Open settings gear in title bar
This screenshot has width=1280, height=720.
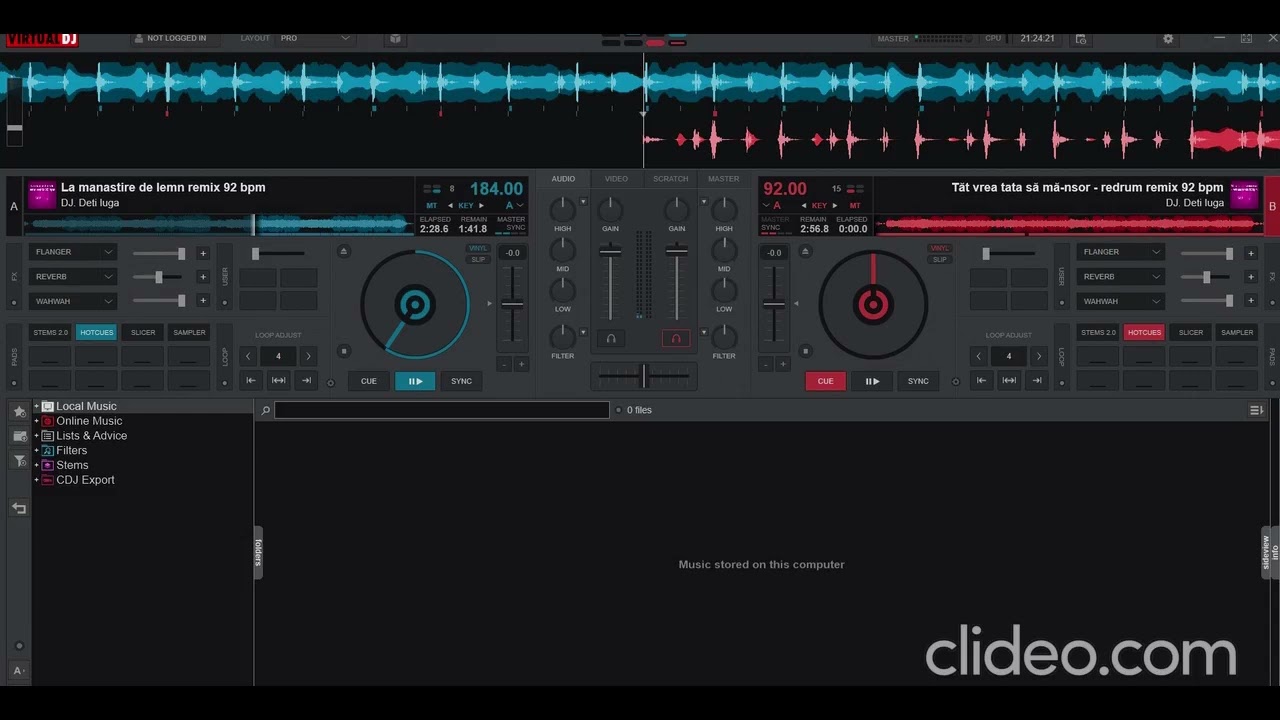click(x=1168, y=39)
